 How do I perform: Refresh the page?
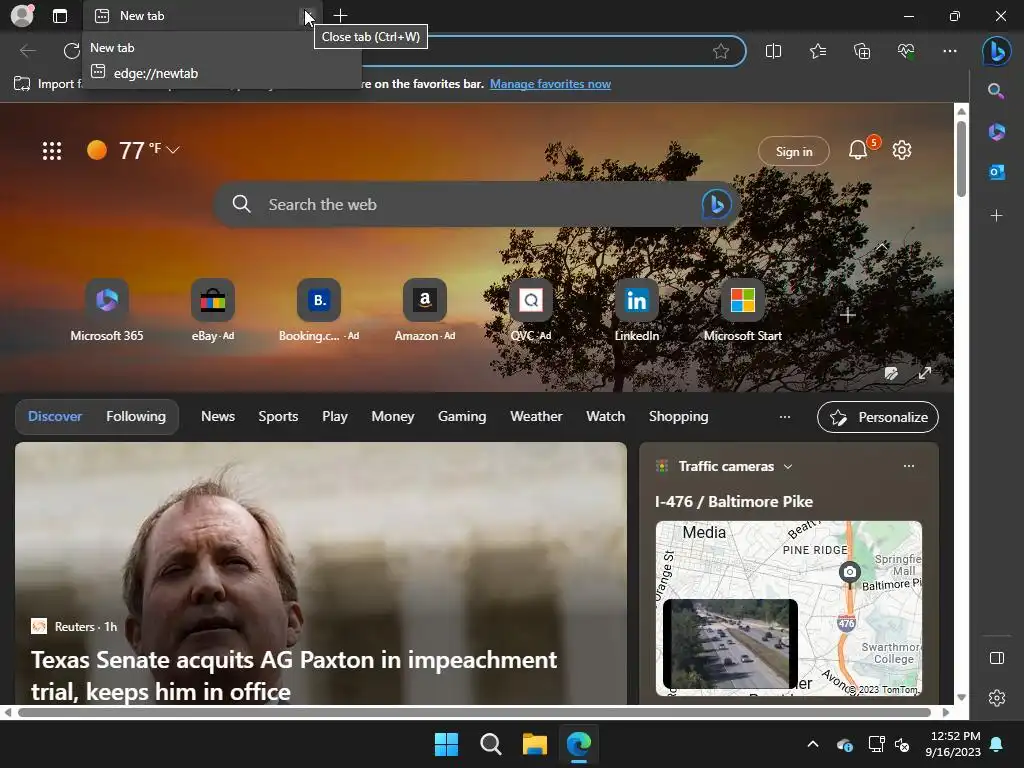(x=72, y=51)
